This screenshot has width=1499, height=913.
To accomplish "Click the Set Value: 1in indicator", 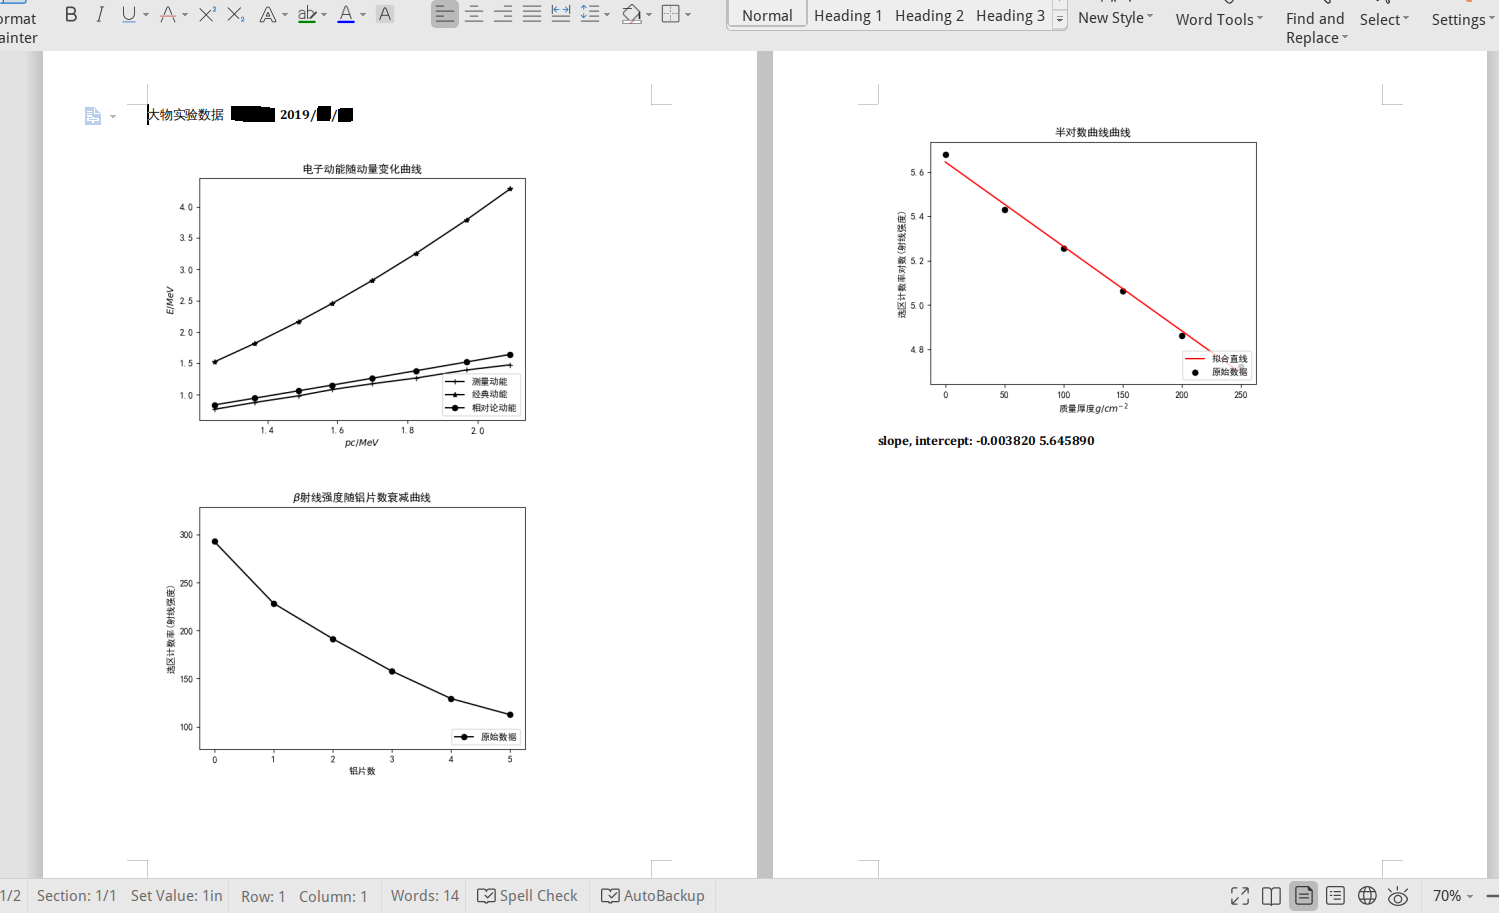I will pyautogui.click(x=177, y=896).
